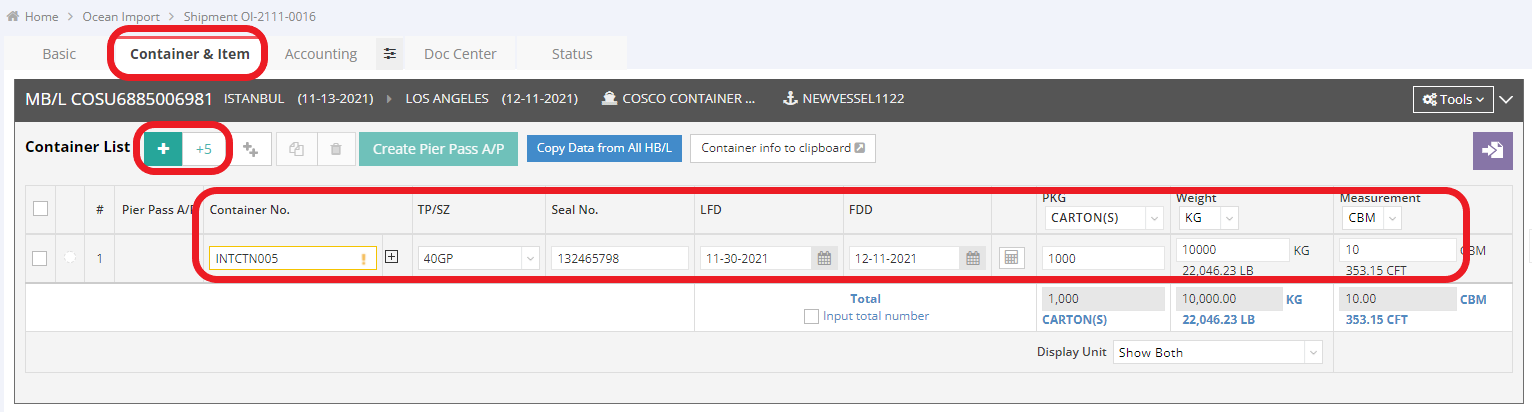The image size is (1532, 412).
Task: Toggle the select-all checkbox in table header
Action: pyautogui.click(x=40, y=209)
